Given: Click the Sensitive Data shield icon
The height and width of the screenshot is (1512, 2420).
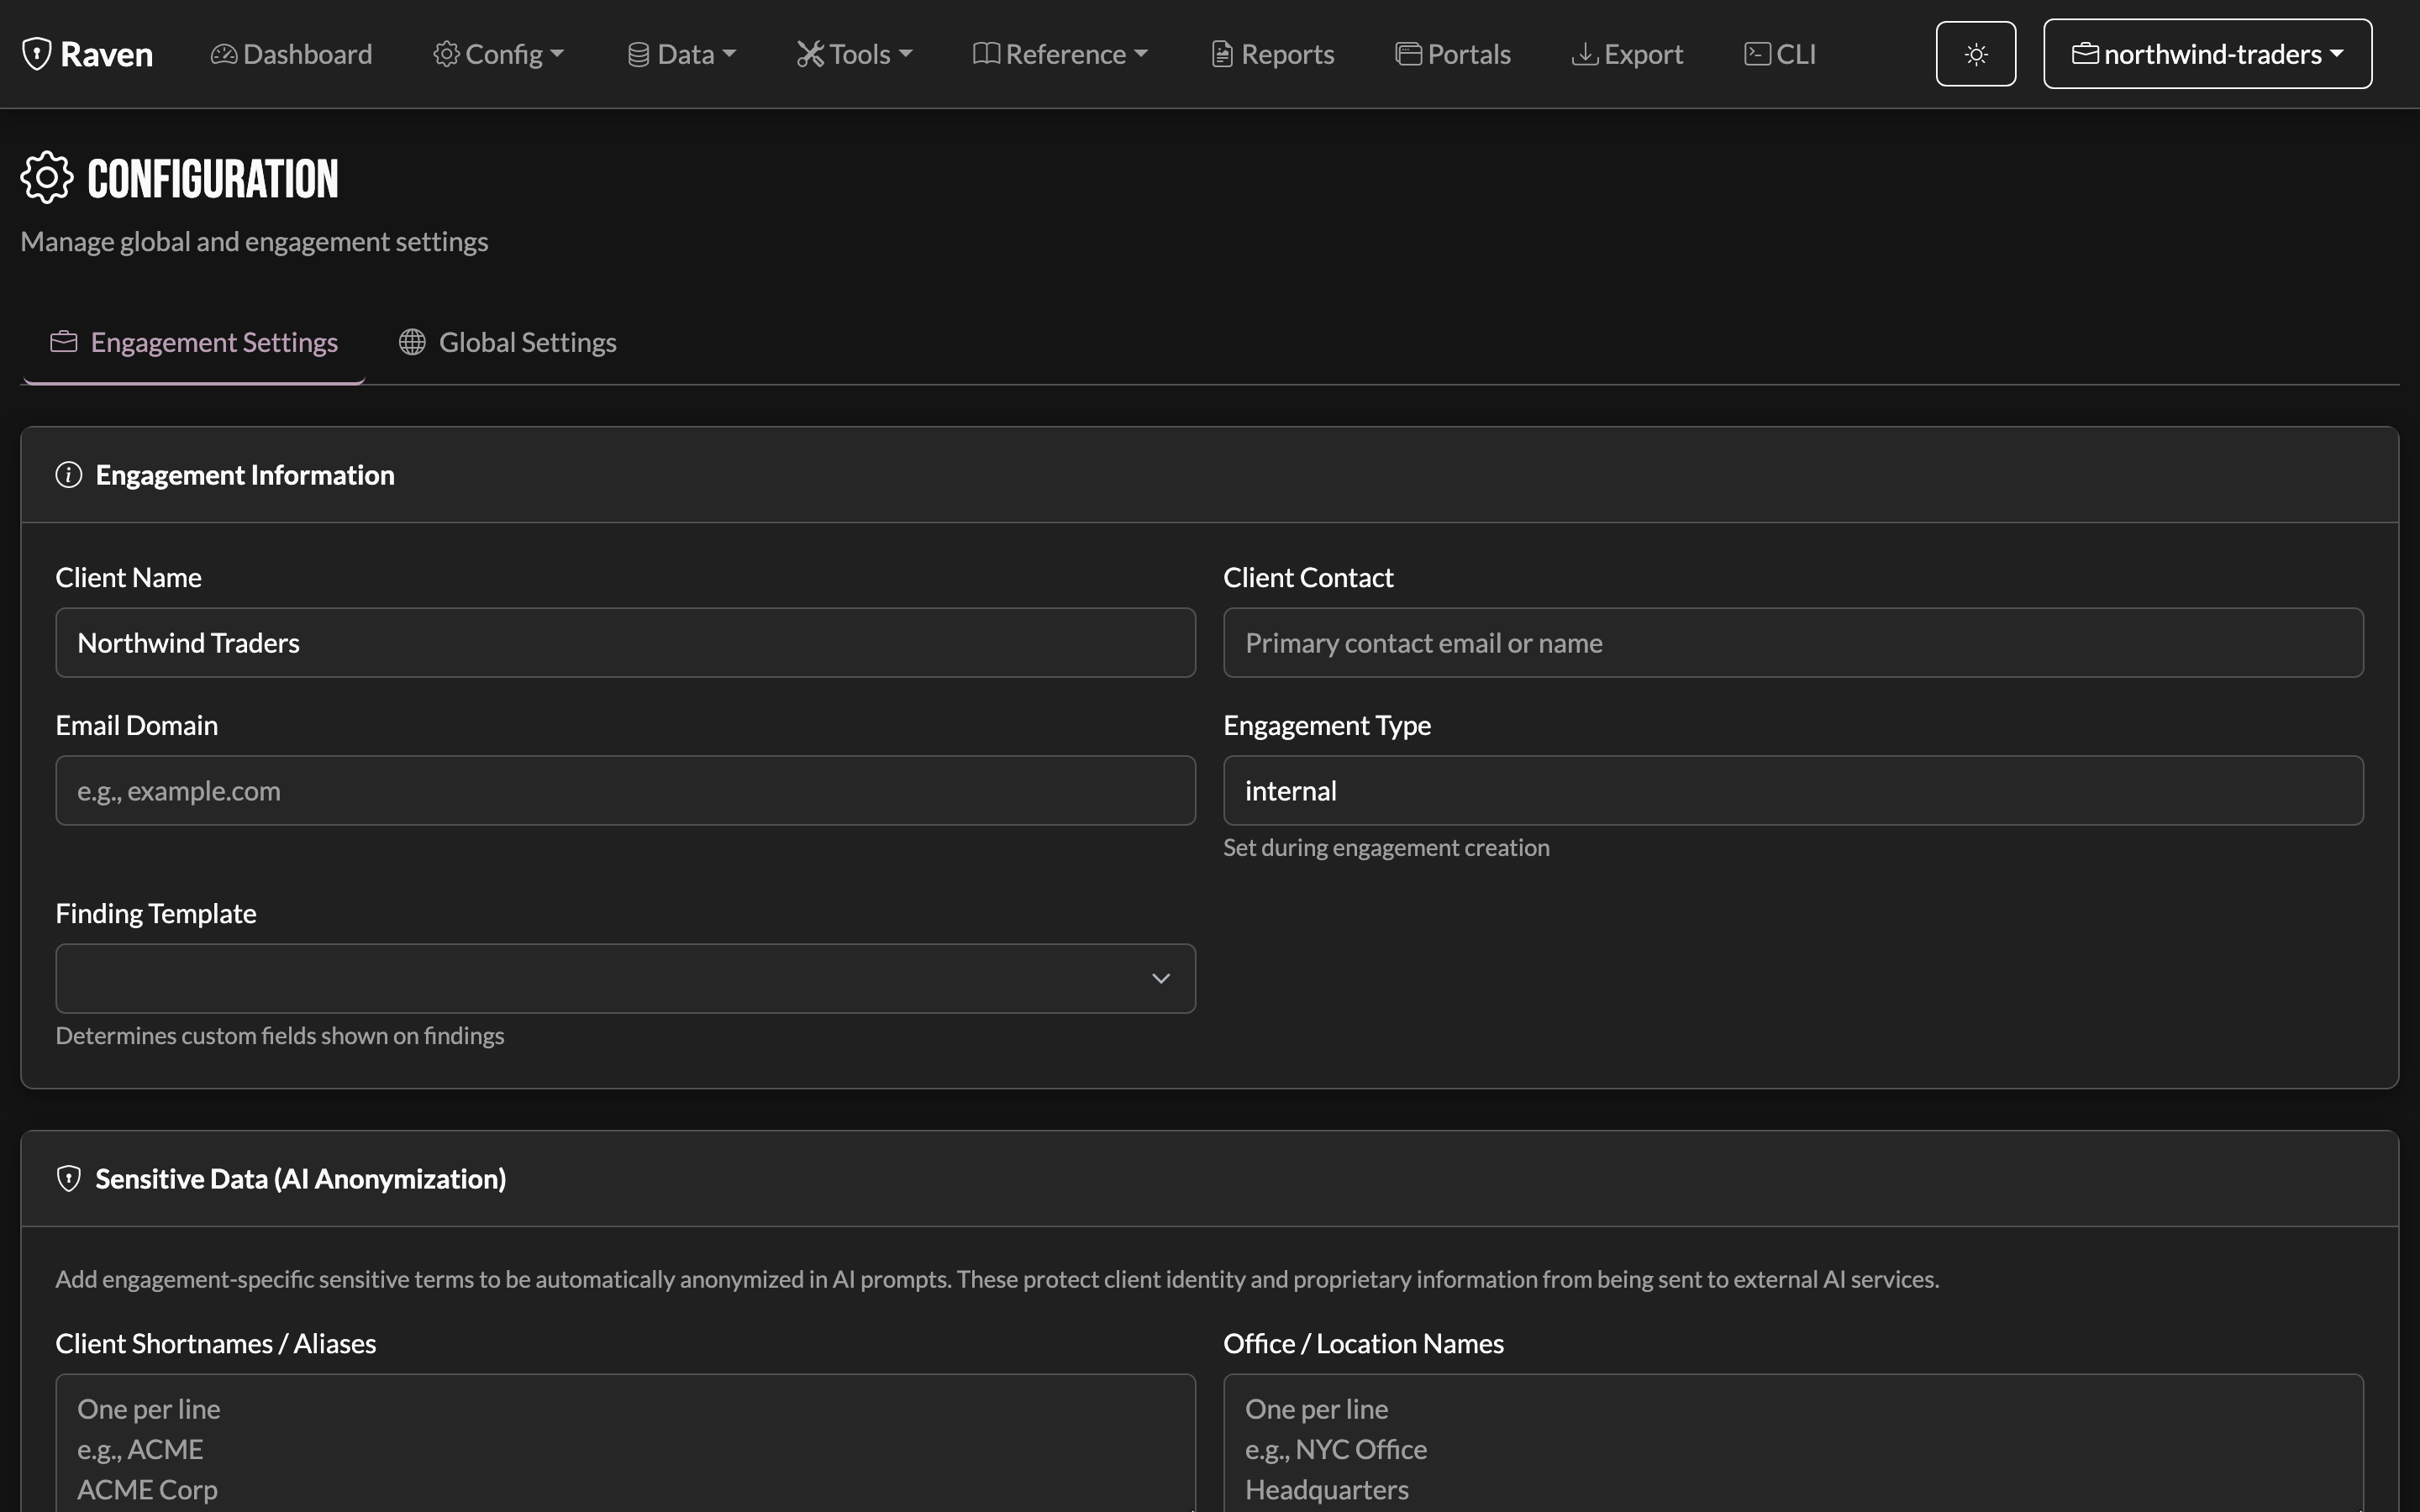Looking at the screenshot, I should (x=68, y=1179).
